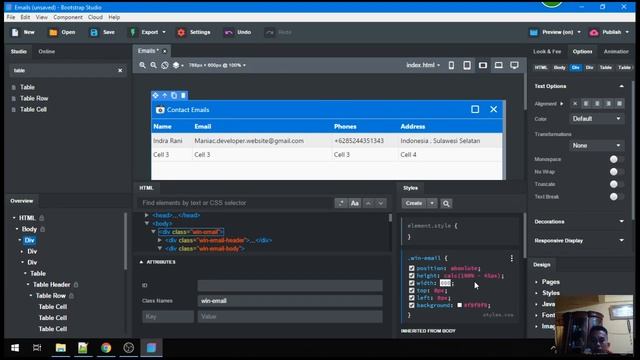Toggle the Monospace switch
The width and height of the screenshot is (640, 360).
pyautogui.click(x=616, y=159)
